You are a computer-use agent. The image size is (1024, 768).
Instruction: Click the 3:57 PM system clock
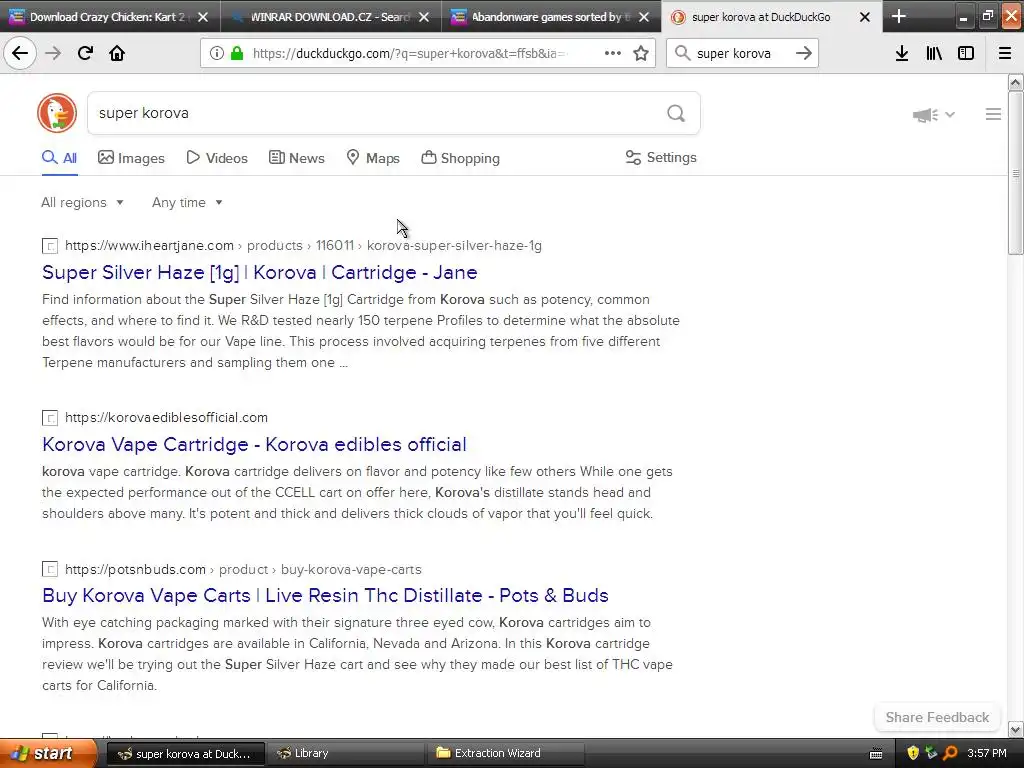pyautogui.click(x=986, y=753)
